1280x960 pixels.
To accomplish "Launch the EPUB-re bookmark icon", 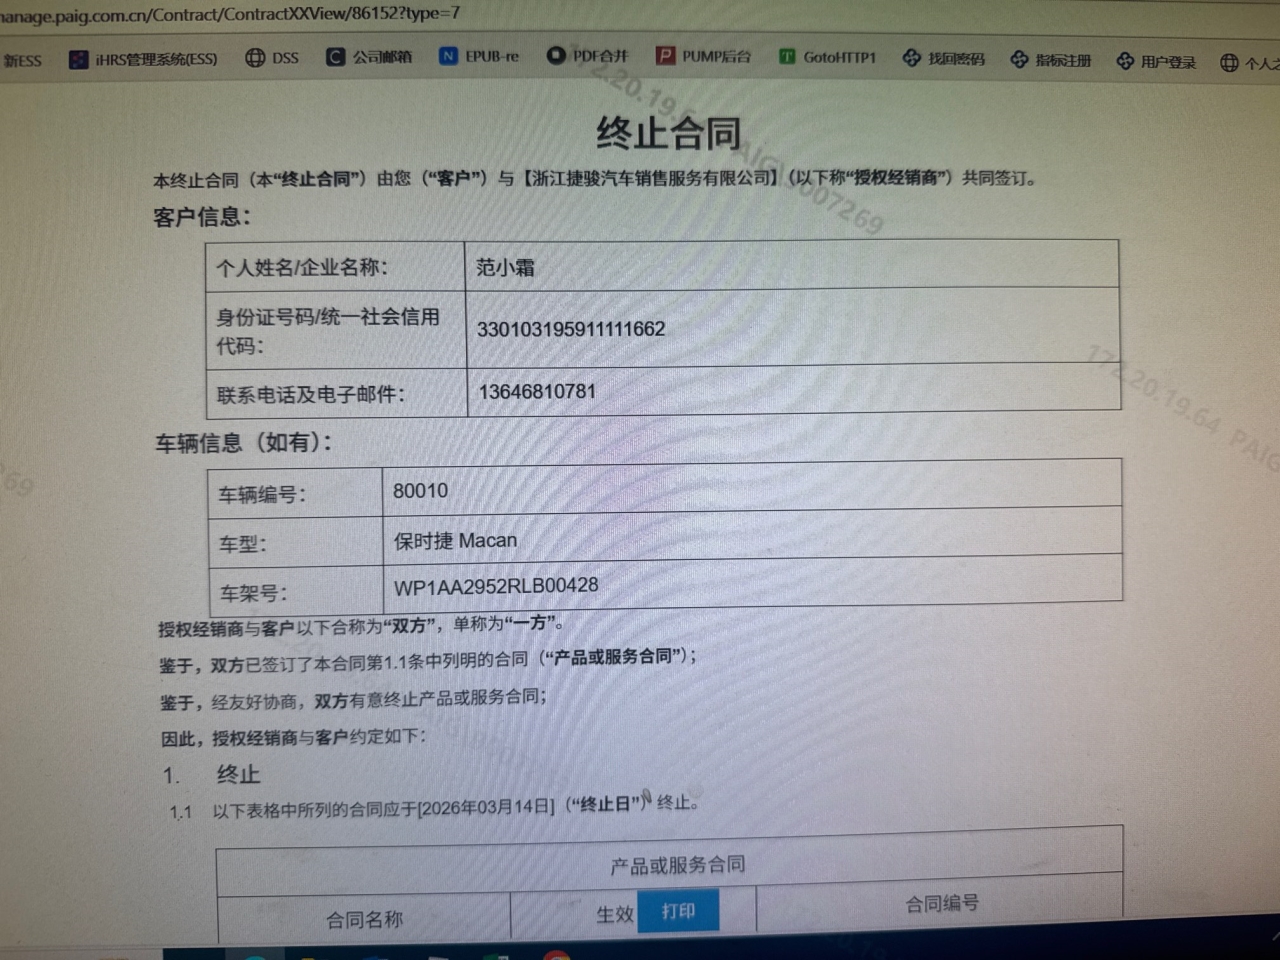I will click(x=448, y=56).
